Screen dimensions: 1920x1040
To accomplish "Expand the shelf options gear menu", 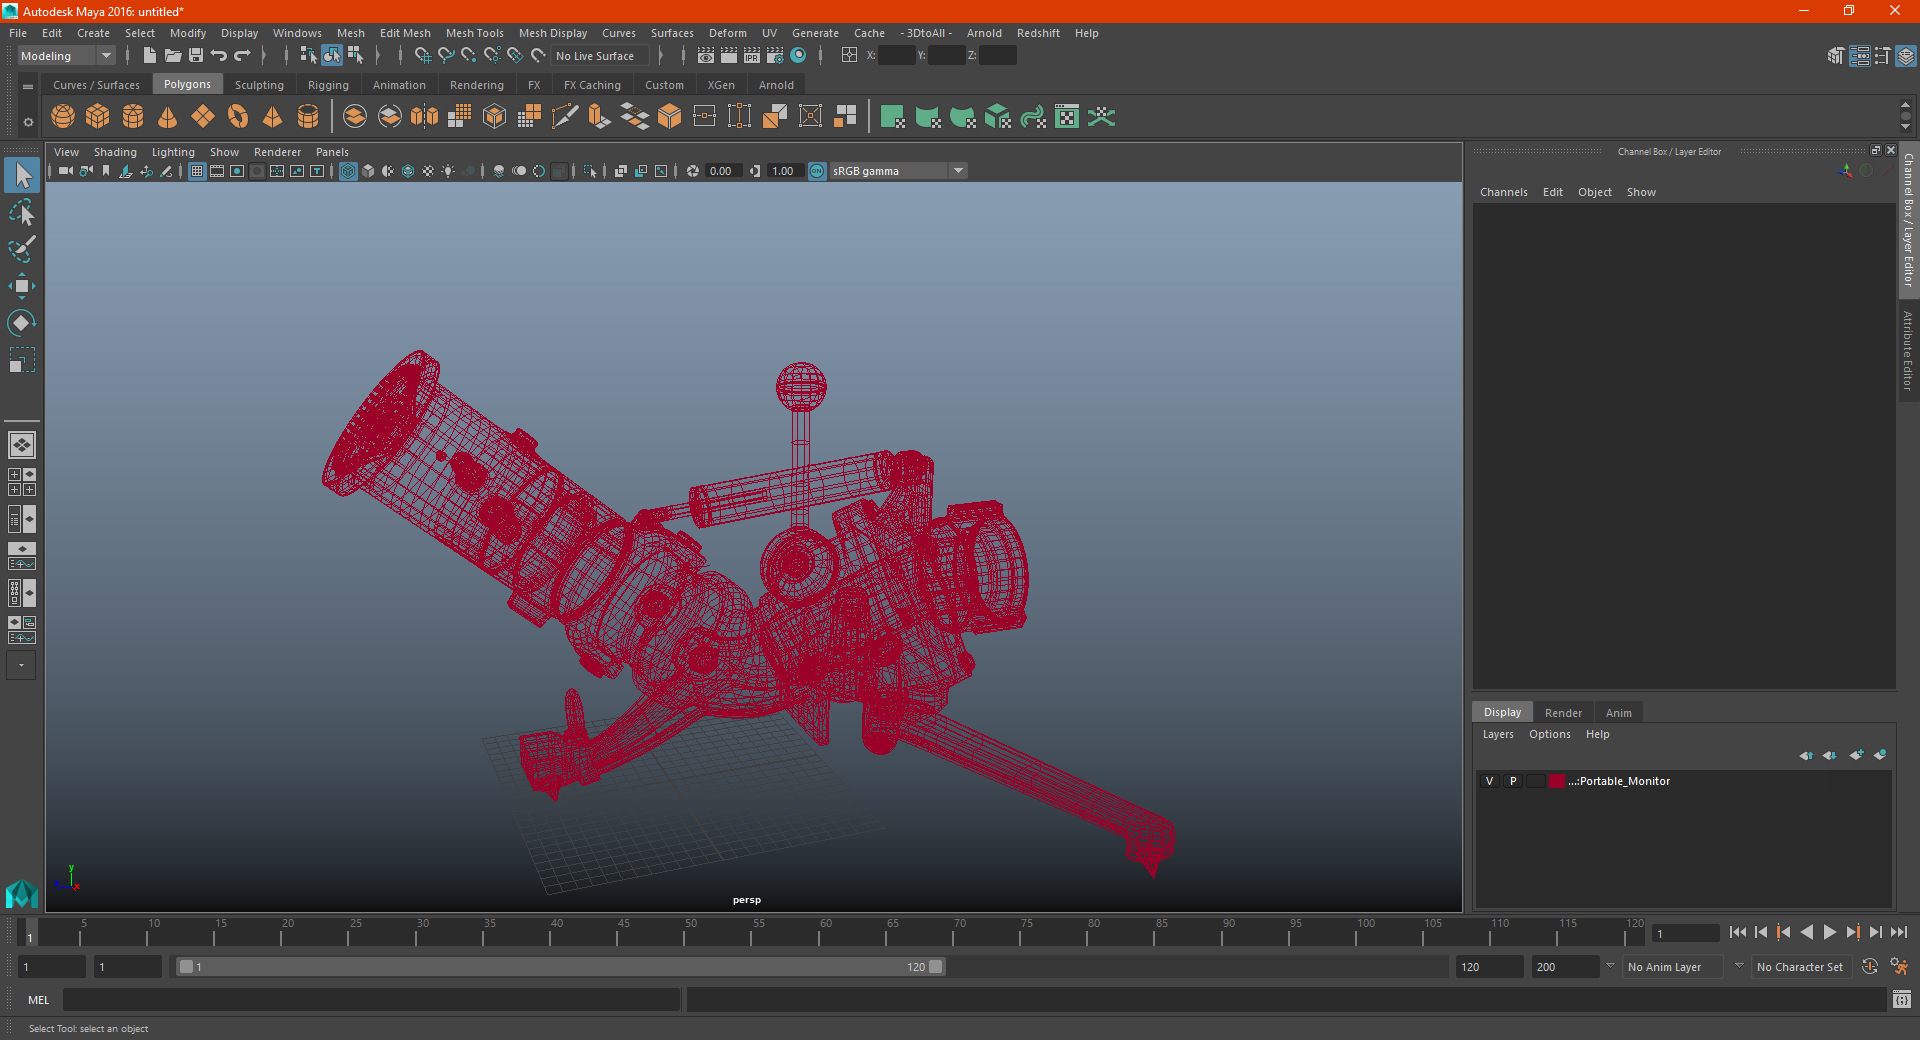I will [28, 122].
